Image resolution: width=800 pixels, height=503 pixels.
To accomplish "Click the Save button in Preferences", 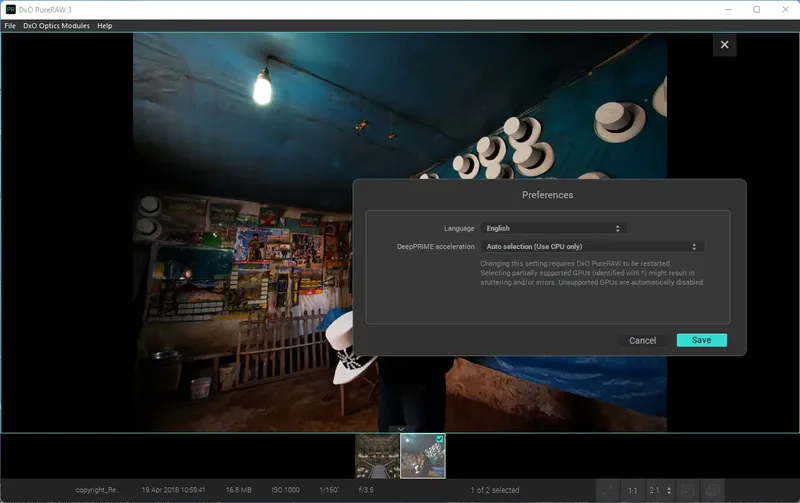I will tap(701, 340).
